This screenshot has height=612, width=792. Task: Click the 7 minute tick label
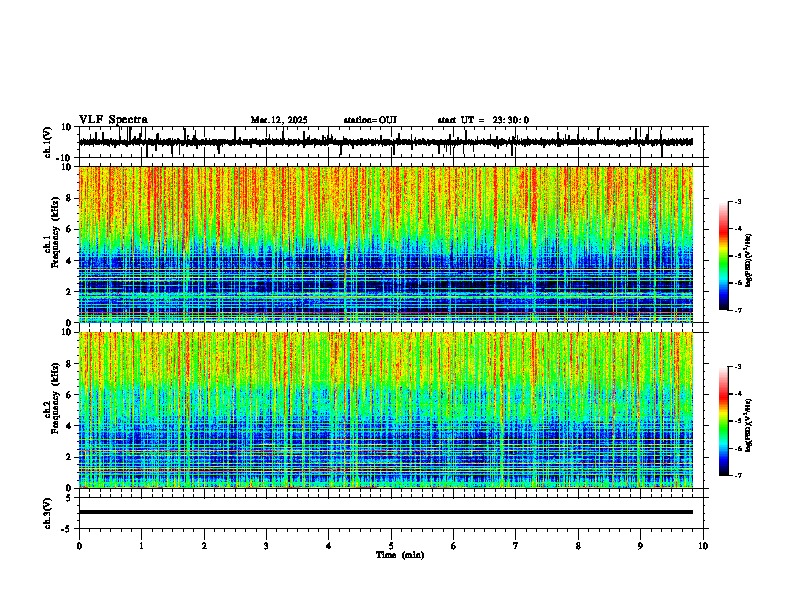coord(516,546)
